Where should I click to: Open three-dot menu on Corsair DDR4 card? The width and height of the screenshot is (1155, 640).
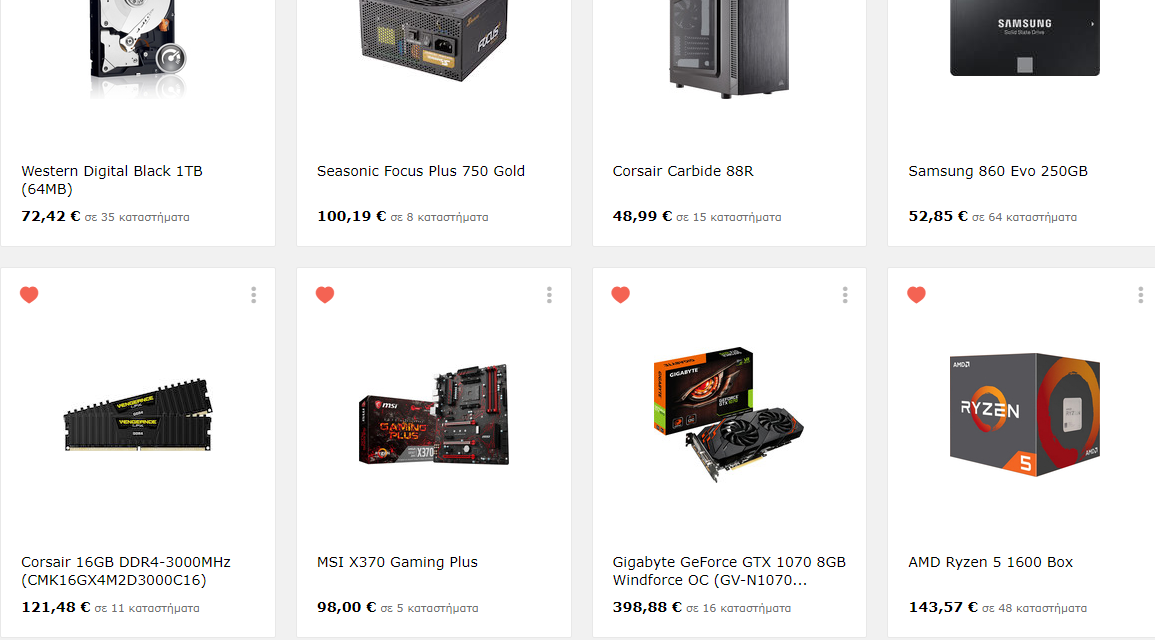pyautogui.click(x=253, y=295)
